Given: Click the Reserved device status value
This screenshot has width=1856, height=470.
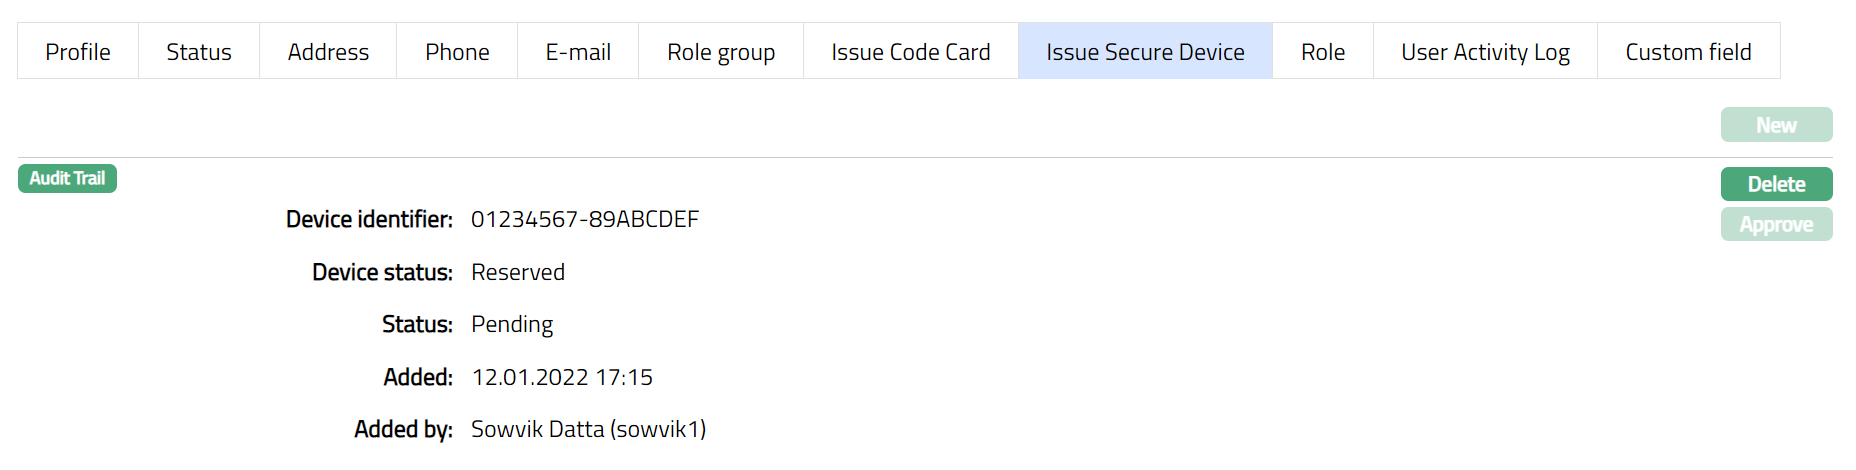Looking at the screenshot, I should point(518,272).
